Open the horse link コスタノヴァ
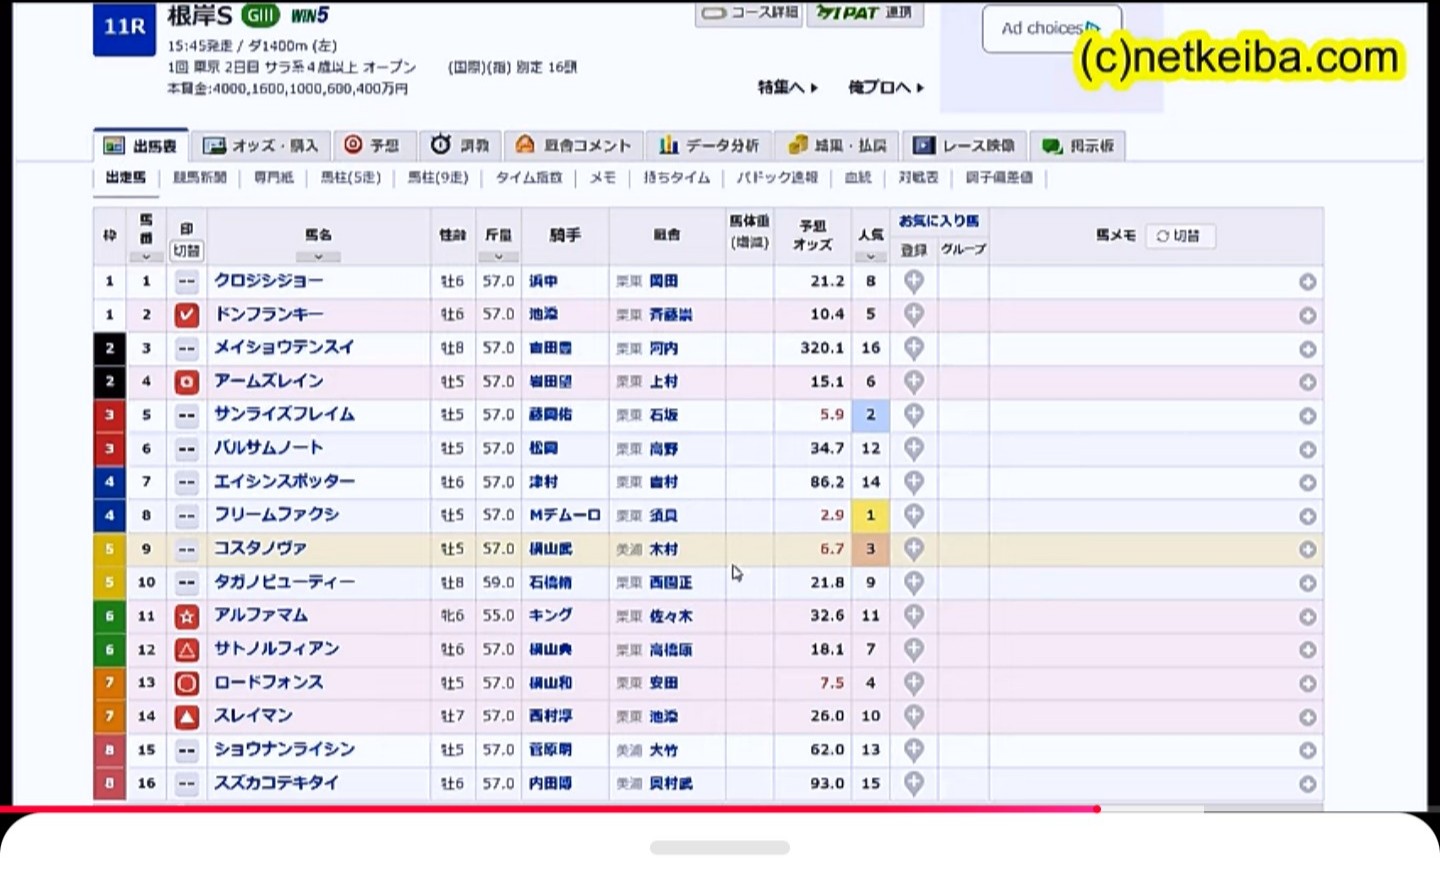The height and width of the screenshot is (893, 1440). [x=260, y=549]
